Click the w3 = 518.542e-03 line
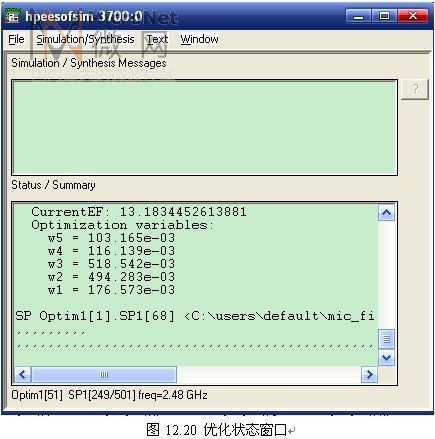 111,264
